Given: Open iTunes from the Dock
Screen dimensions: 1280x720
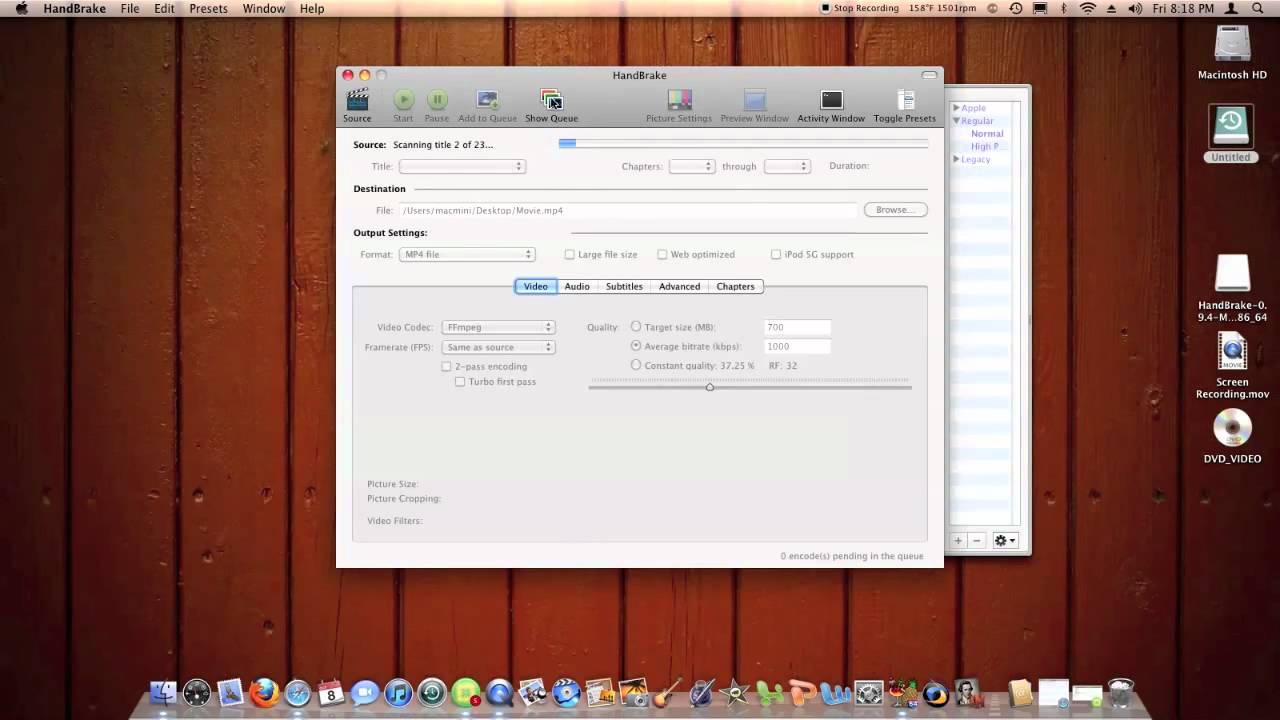Looking at the screenshot, I should [x=398, y=692].
